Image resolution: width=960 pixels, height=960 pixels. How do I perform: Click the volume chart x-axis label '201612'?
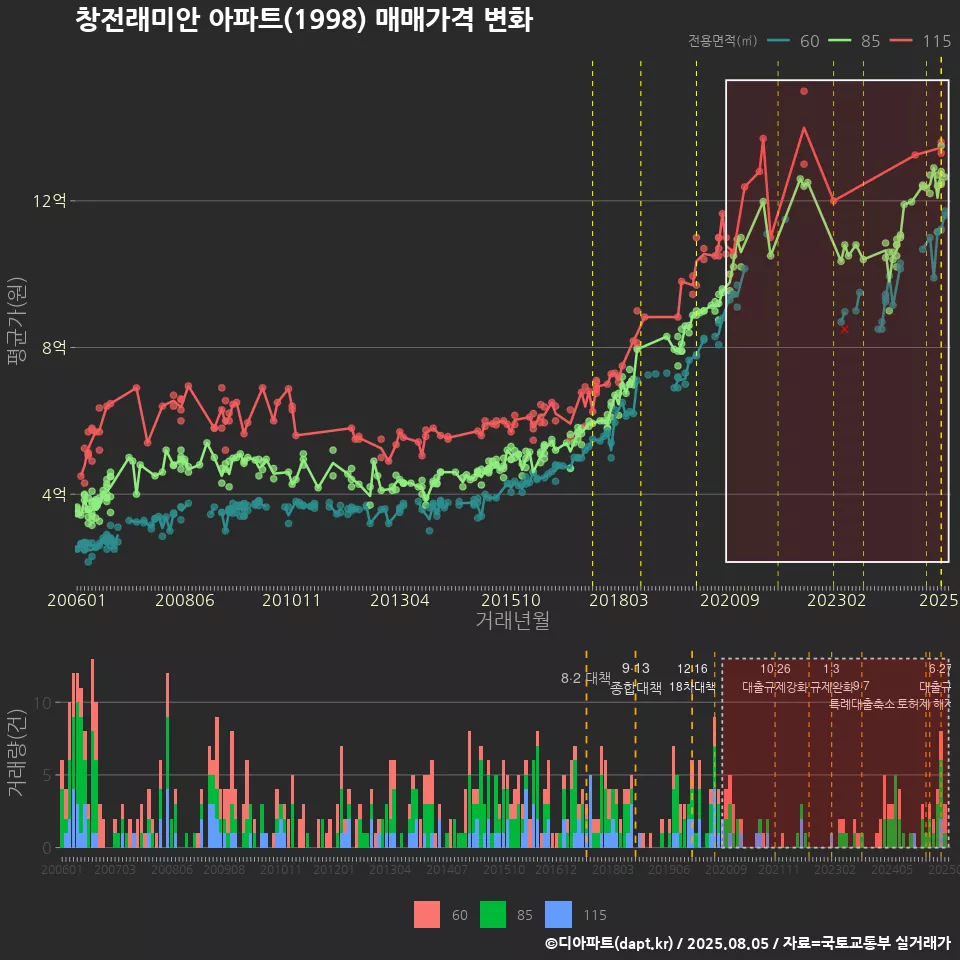click(x=556, y=869)
